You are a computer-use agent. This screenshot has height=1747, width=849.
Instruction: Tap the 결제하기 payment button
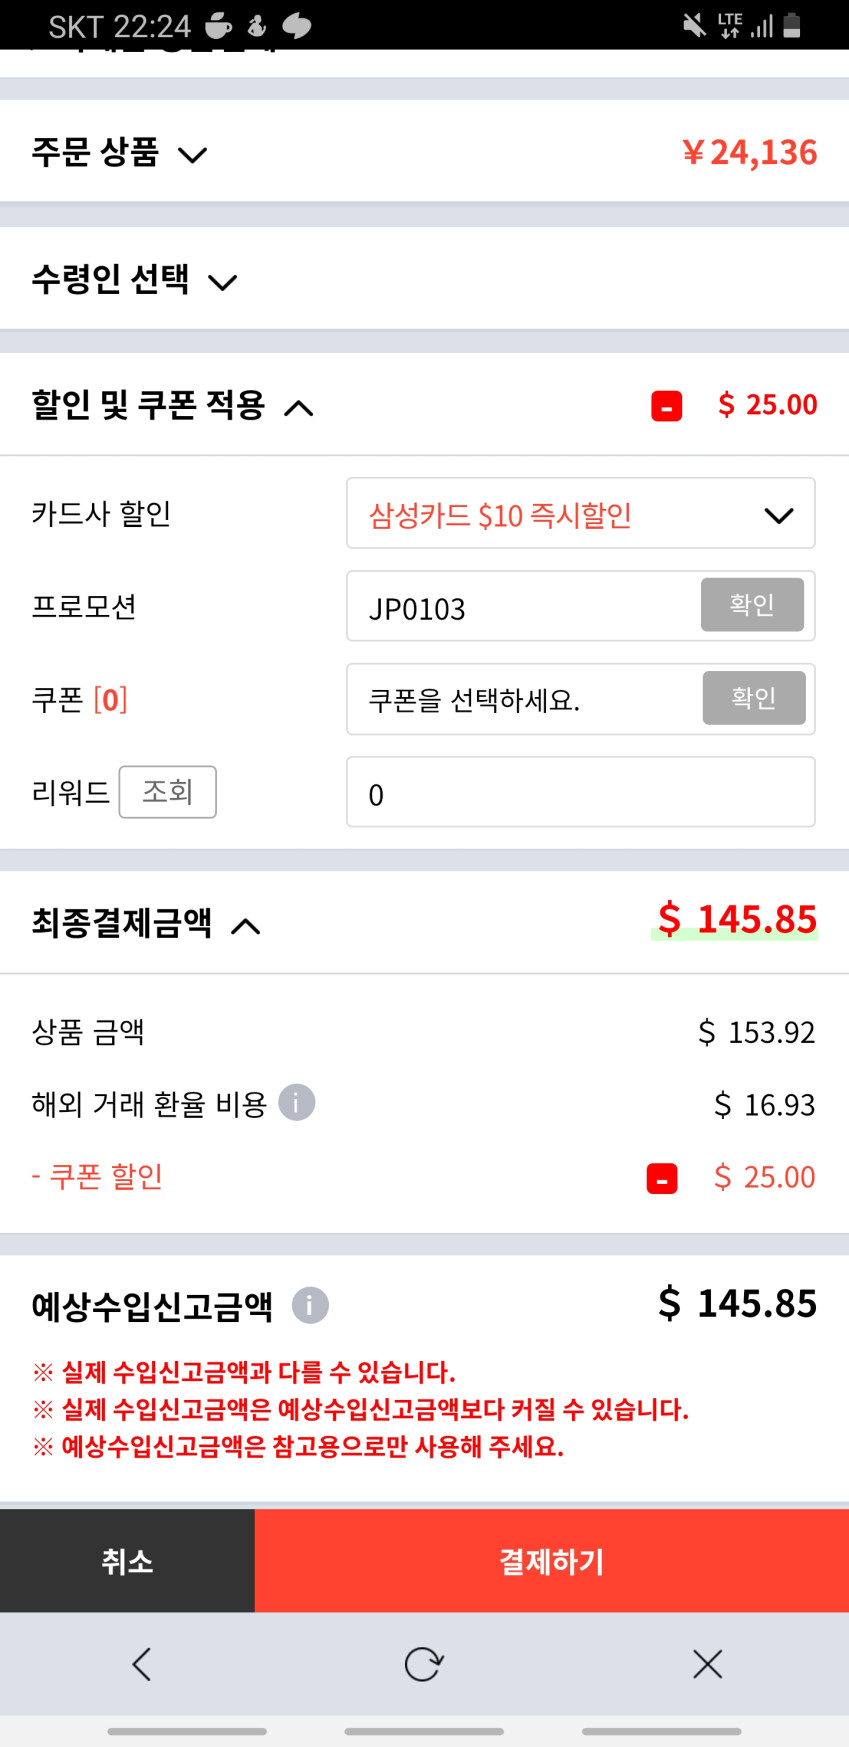[x=551, y=1561]
